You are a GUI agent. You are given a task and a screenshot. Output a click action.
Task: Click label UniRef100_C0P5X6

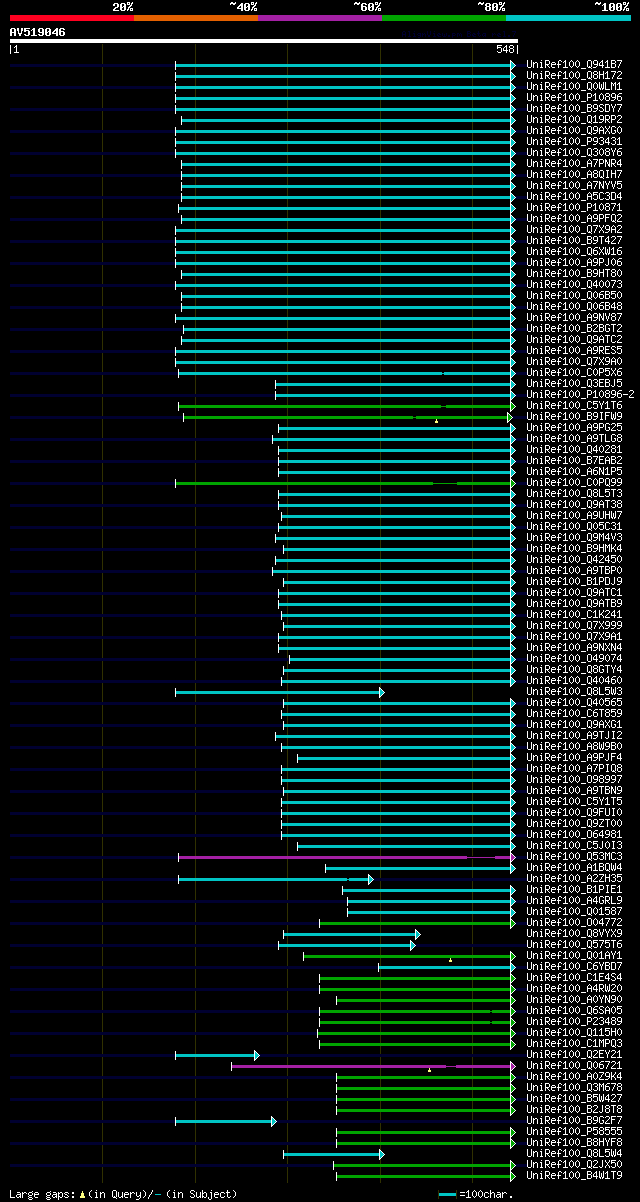(x=574, y=372)
